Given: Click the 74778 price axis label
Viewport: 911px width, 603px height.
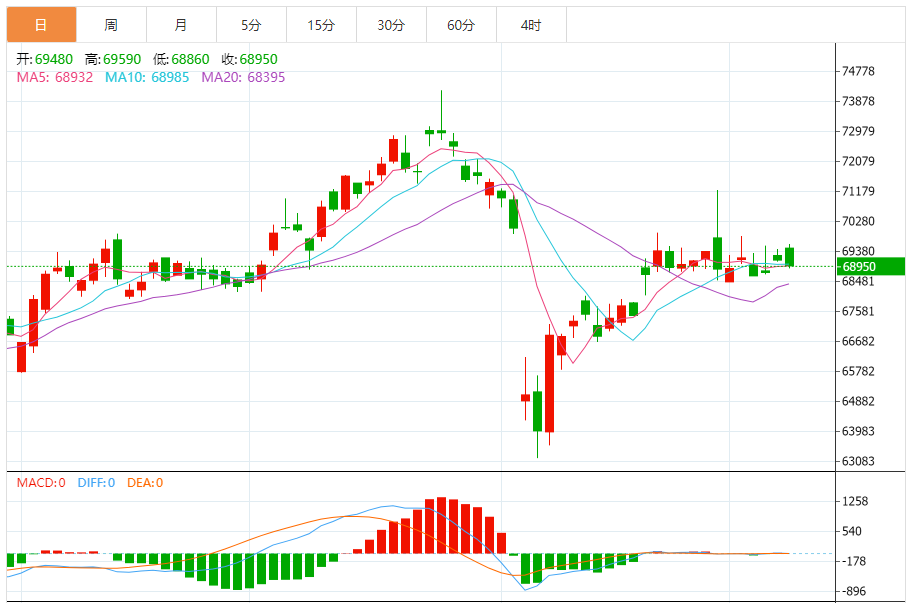Looking at the screenshot, I should [x=858, y=71].
